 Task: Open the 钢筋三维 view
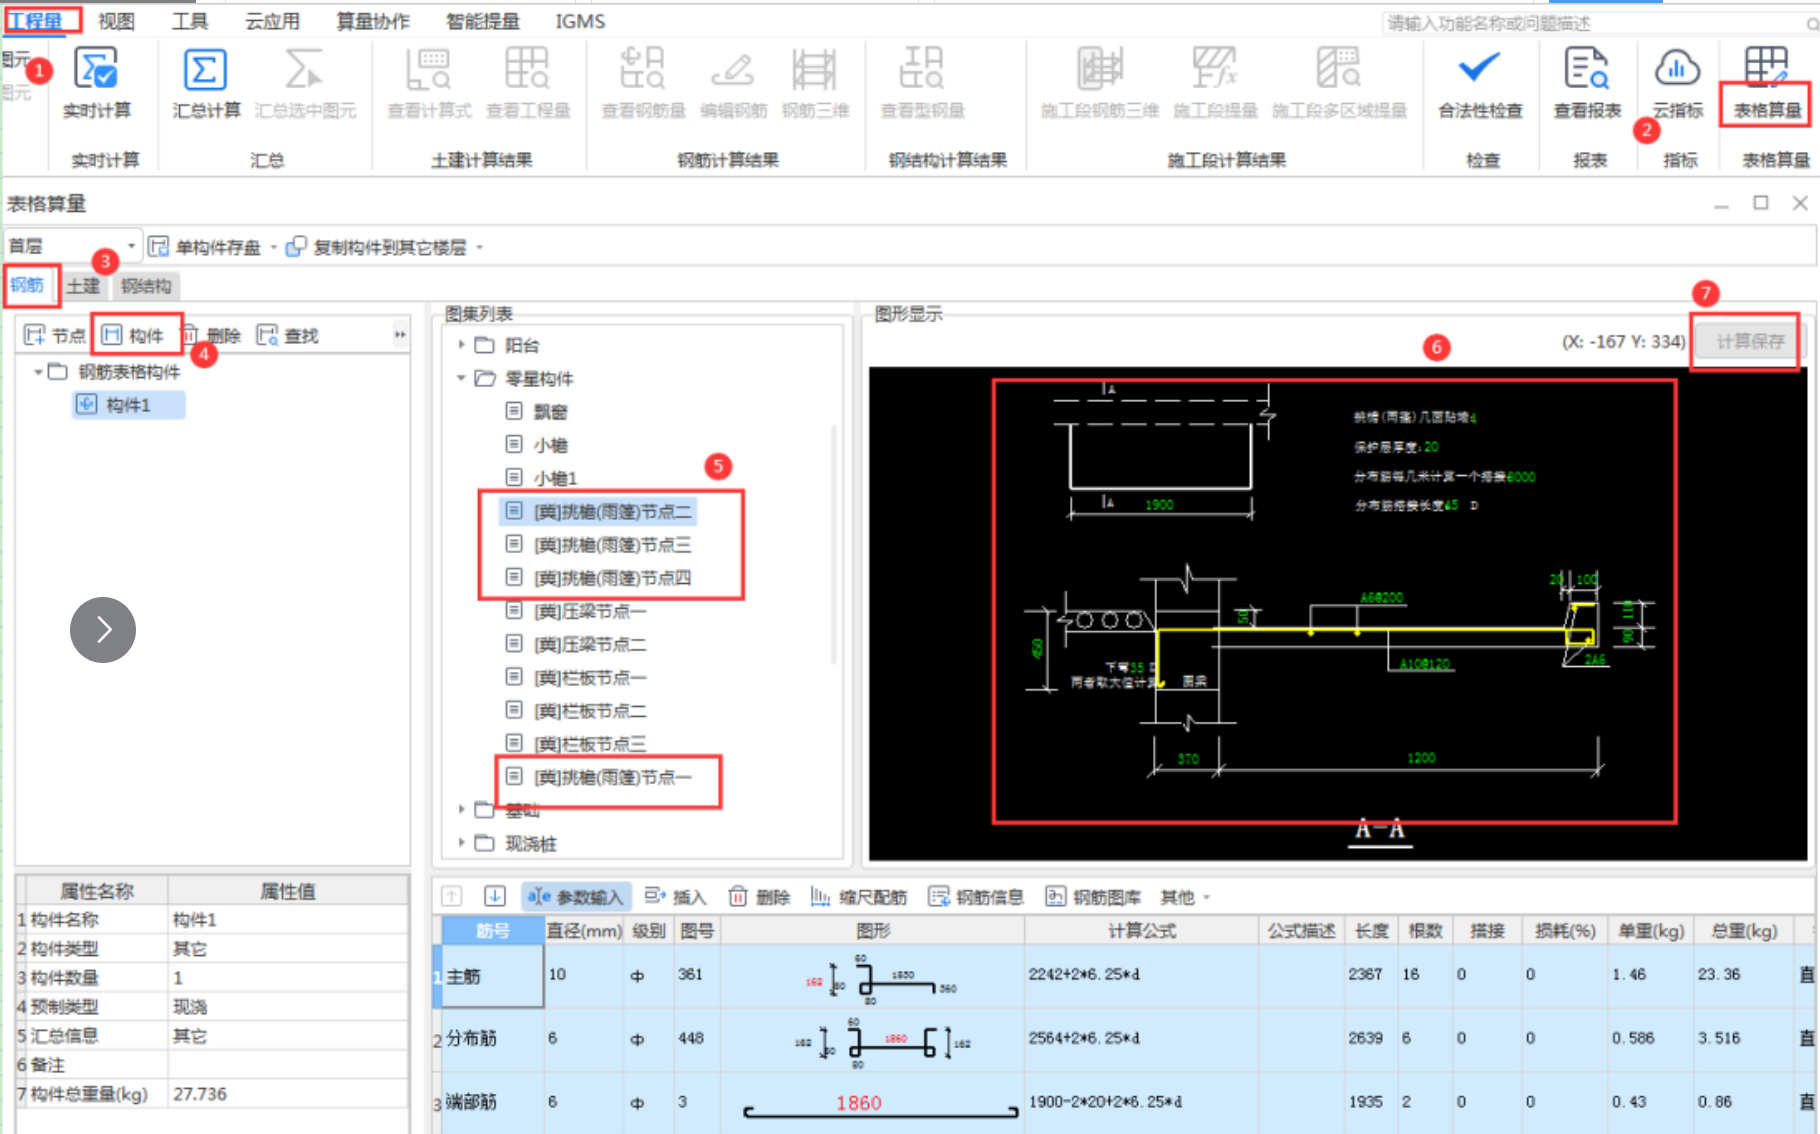(815, 84)
